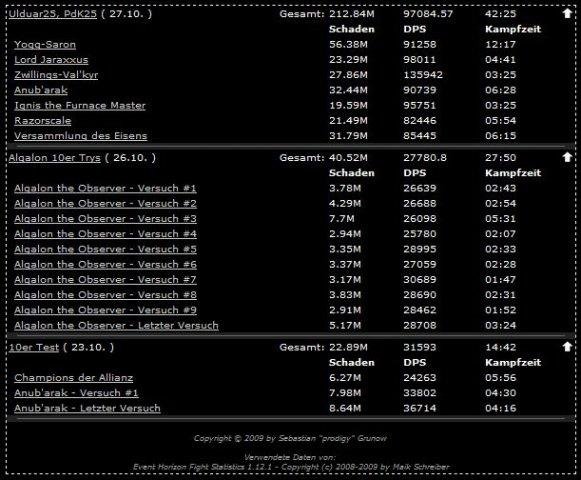The height and width of the screenshot is (480, 581).
Task: Click the Anub'arak Letzter Versuch DPS 36714
Action: pyautogui.click(x=420, y=408)
